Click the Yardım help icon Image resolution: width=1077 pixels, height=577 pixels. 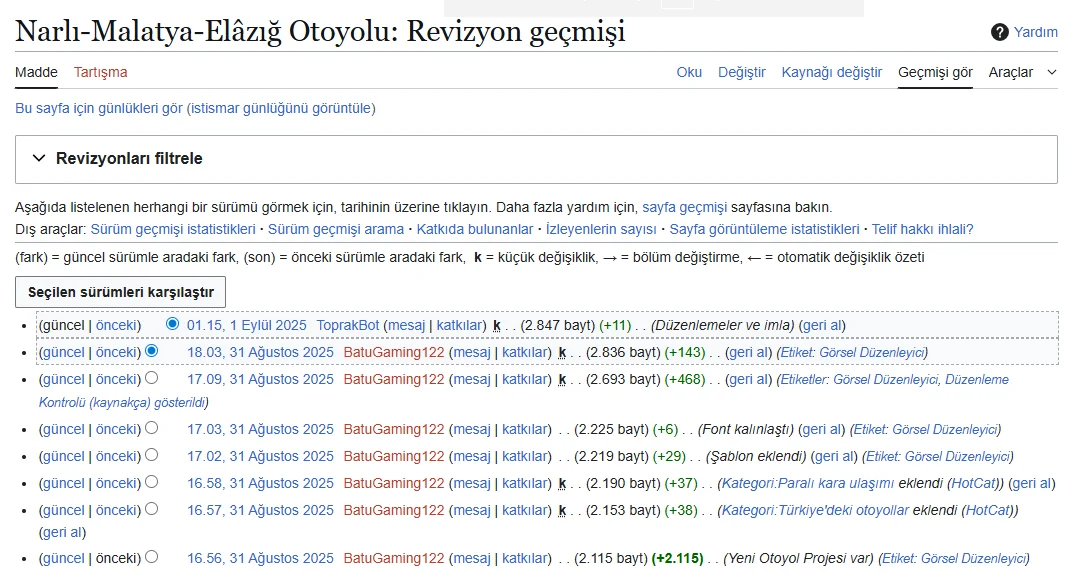pyautogui.click(x=999, y=32)
